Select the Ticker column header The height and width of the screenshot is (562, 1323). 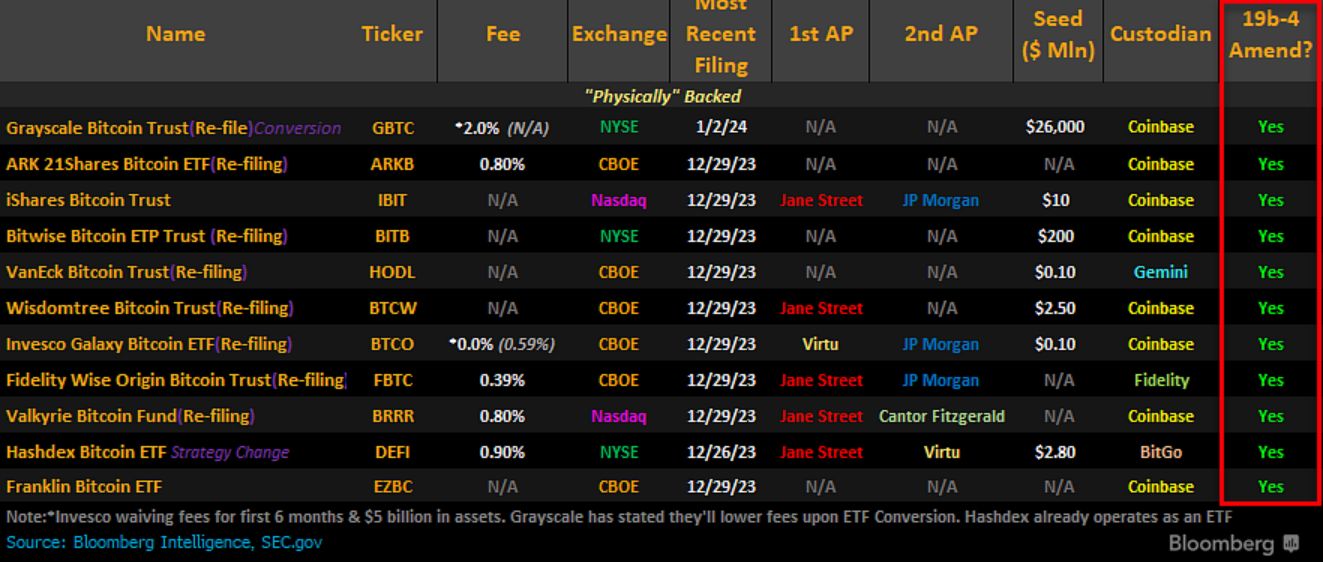coord(391,34)
